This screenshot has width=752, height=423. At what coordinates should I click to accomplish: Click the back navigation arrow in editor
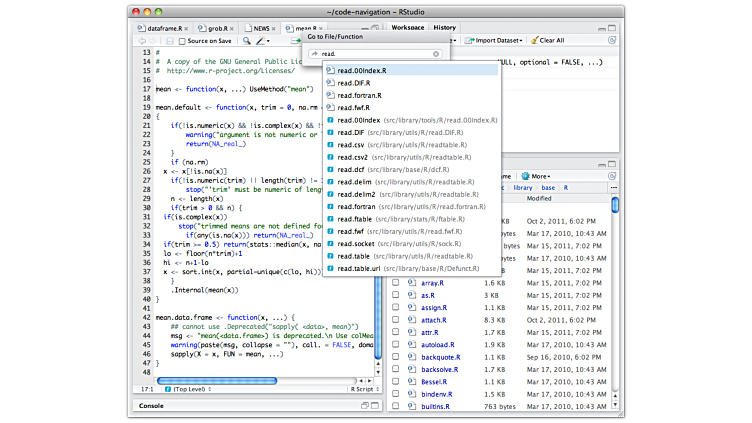pyautogui.click(x=143, y=41)
